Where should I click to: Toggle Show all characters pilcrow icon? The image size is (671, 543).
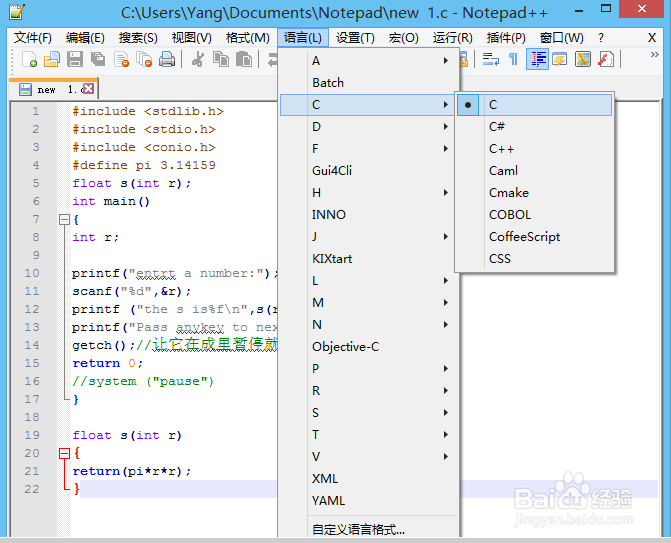coord(514,59)
